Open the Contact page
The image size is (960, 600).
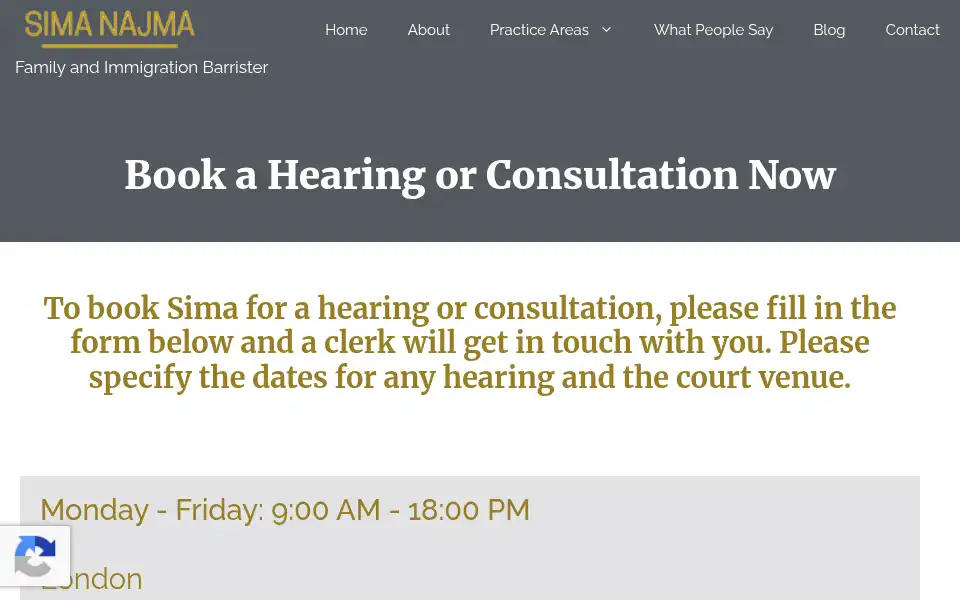pos(912,29)
